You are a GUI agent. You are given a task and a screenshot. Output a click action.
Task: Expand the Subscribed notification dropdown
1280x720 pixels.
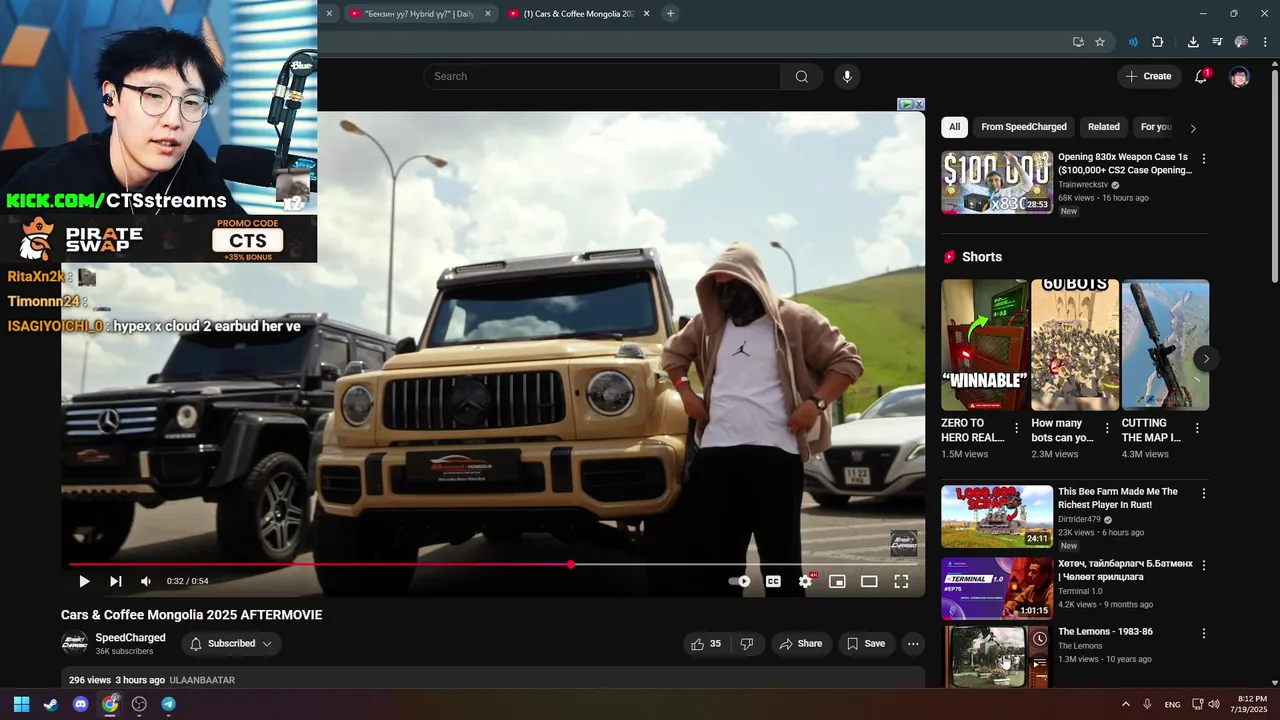pyautogui.click(x=231, y=644)
